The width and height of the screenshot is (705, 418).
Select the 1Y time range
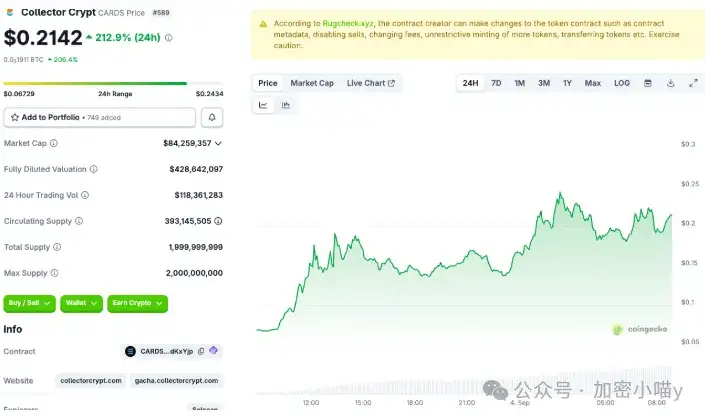pos(567,83)
